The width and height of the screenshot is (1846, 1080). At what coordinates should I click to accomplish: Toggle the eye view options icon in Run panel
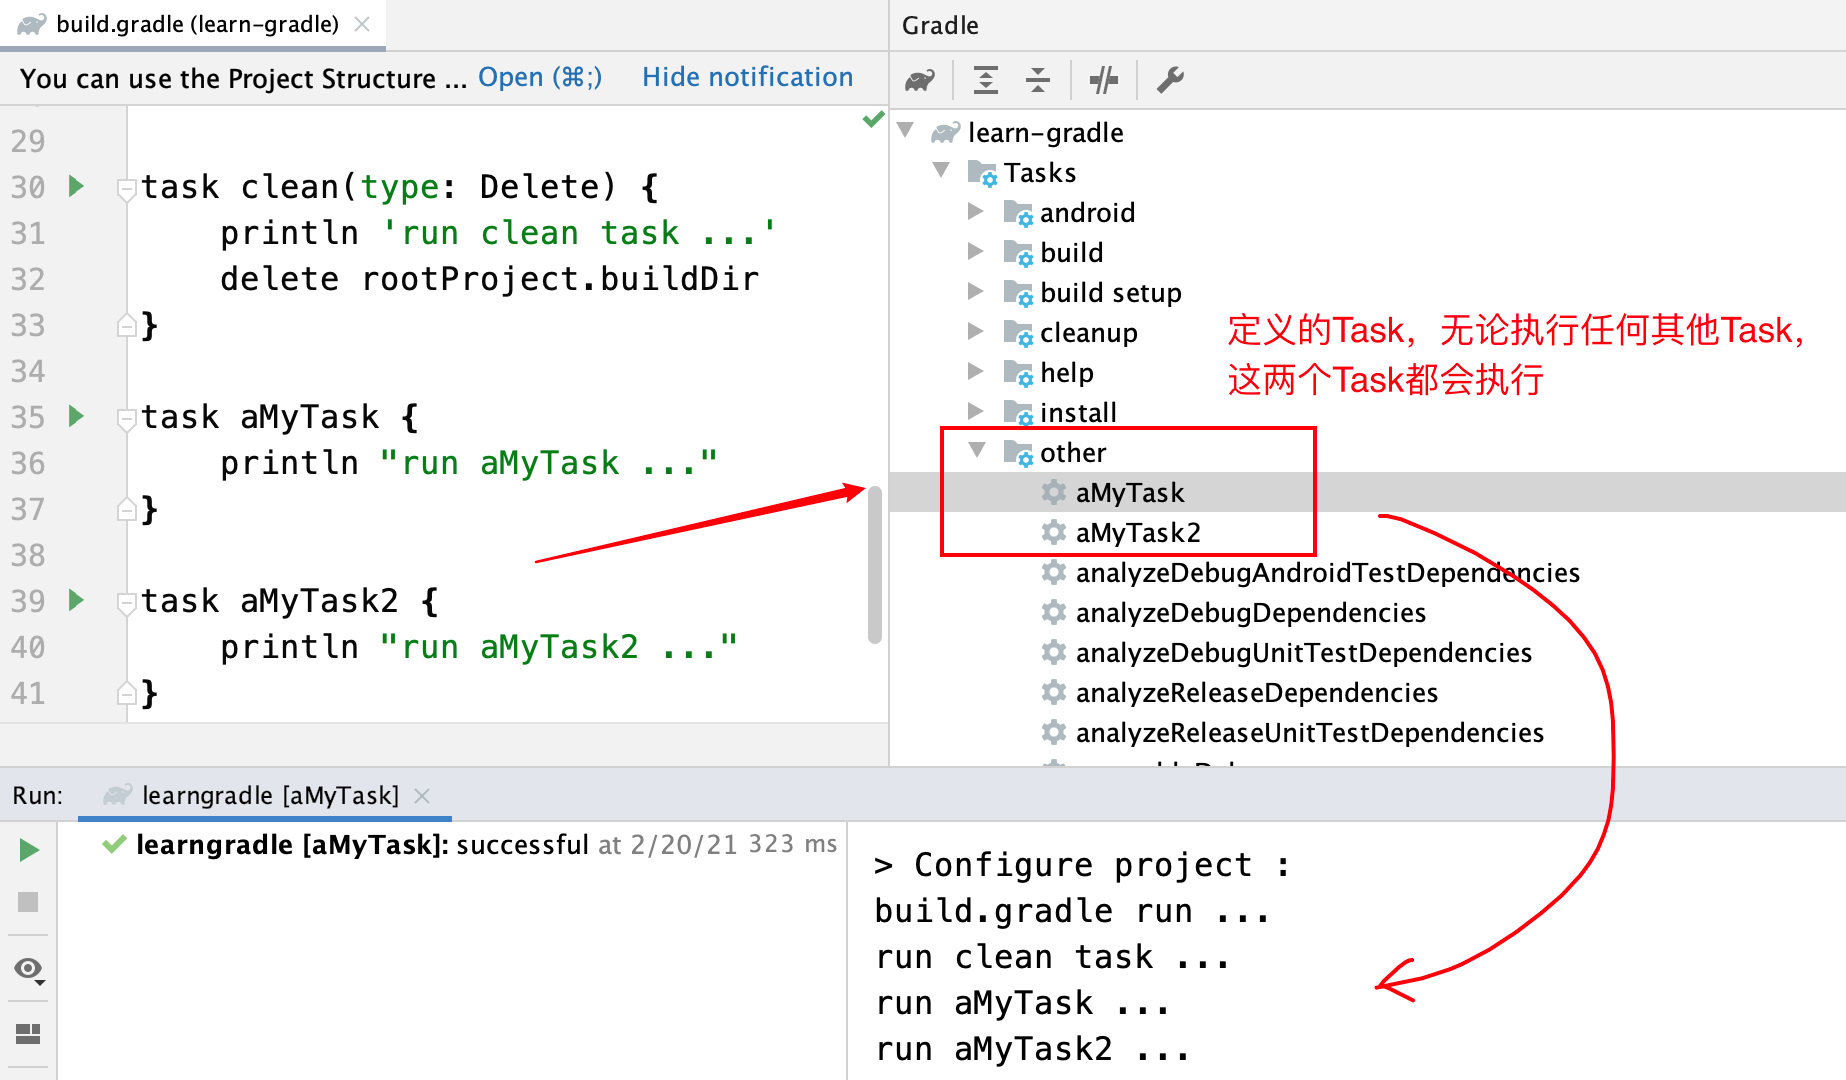29,969
